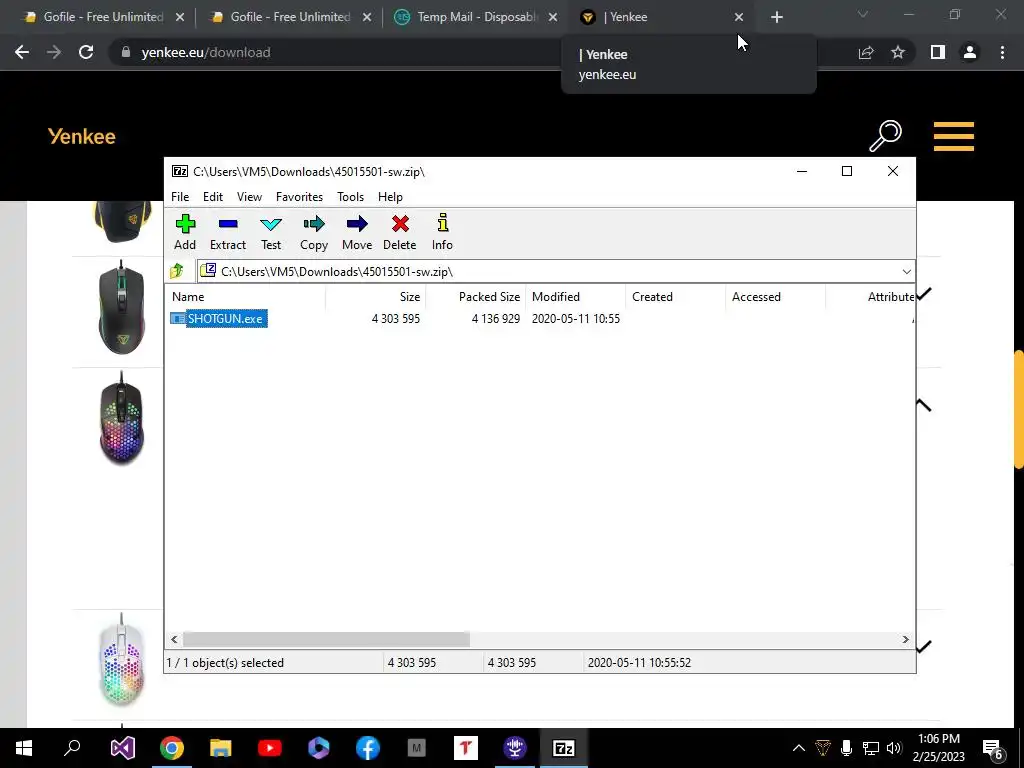Click the microphone tray icon
The image size is (1024, 768).
846,748
